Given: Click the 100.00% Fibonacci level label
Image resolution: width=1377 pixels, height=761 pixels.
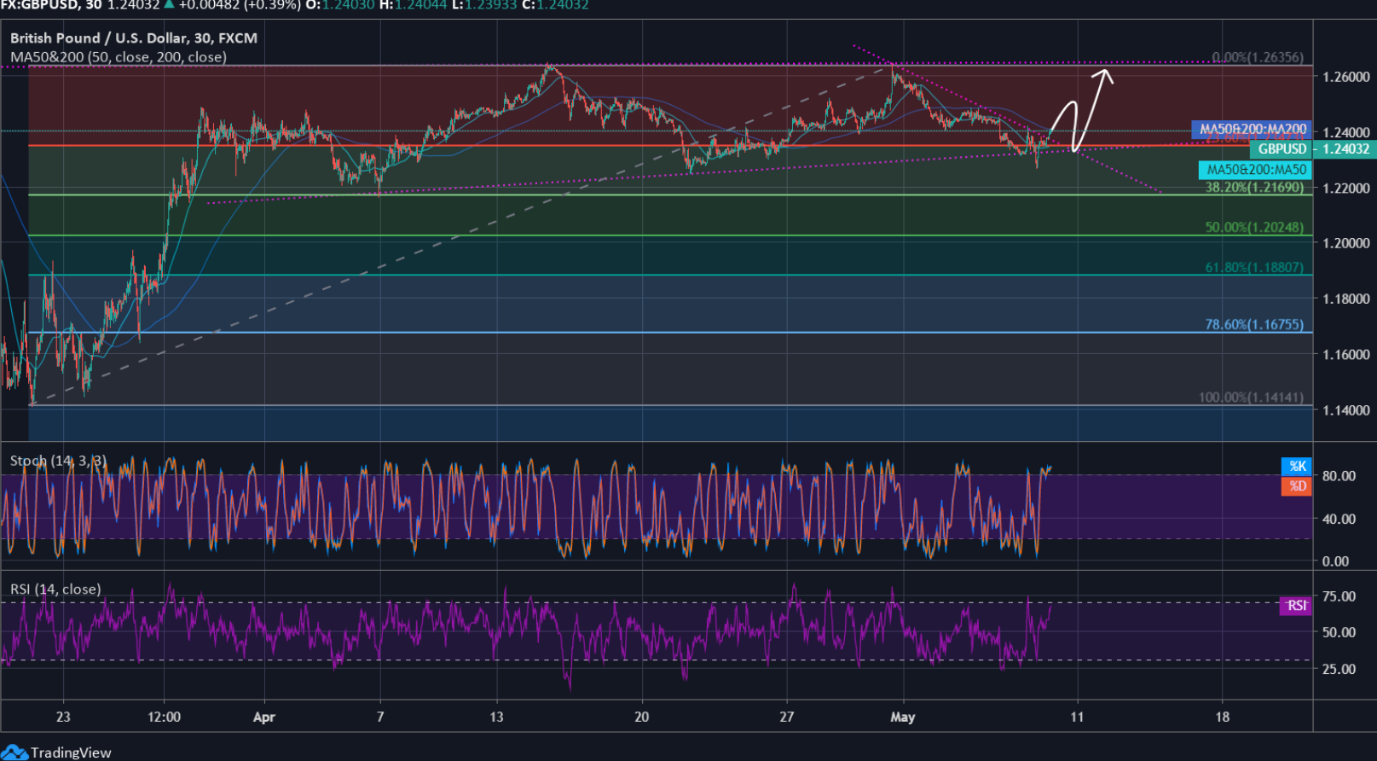Looking at the screenshot, I should tap(1251, 397).
